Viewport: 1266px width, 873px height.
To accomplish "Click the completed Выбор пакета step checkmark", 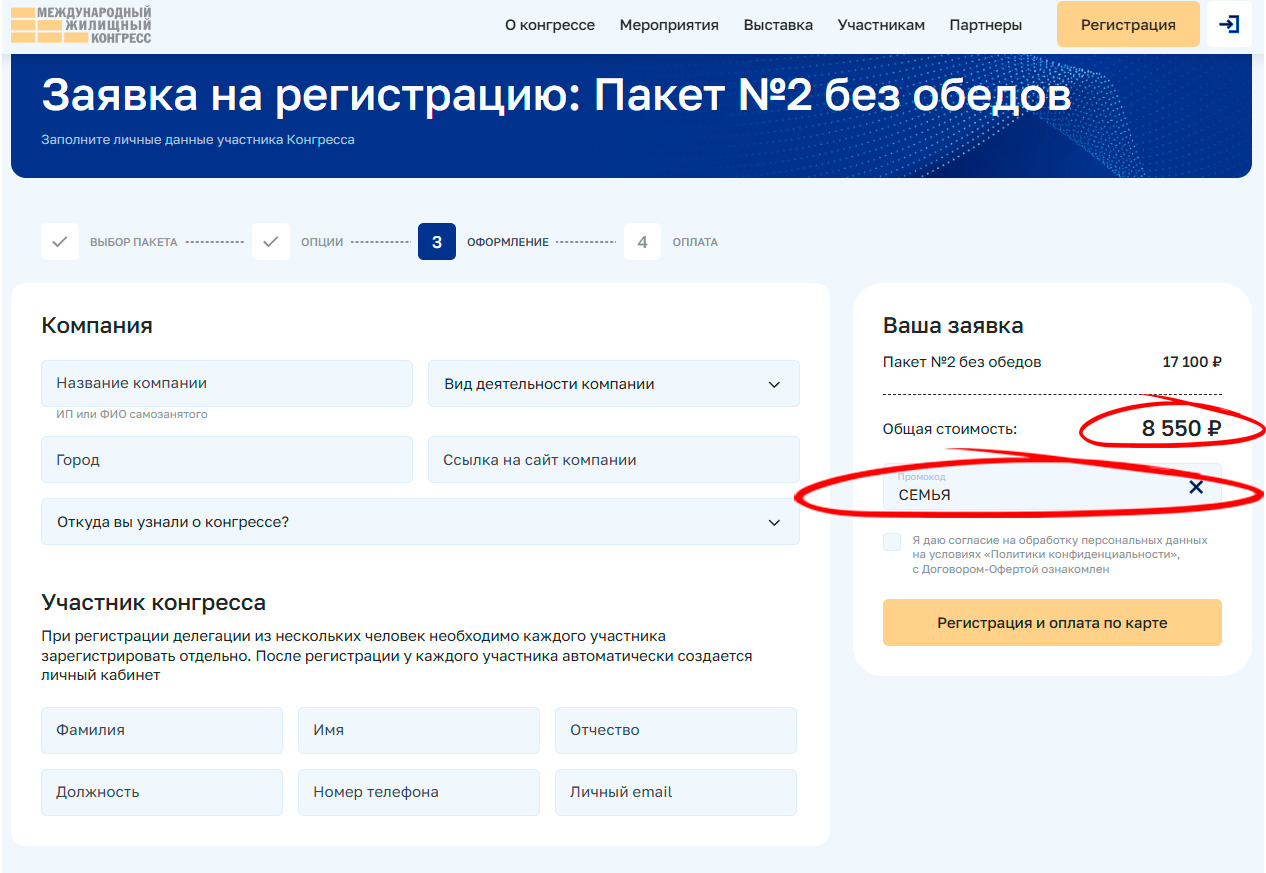I will click(60, 242).
